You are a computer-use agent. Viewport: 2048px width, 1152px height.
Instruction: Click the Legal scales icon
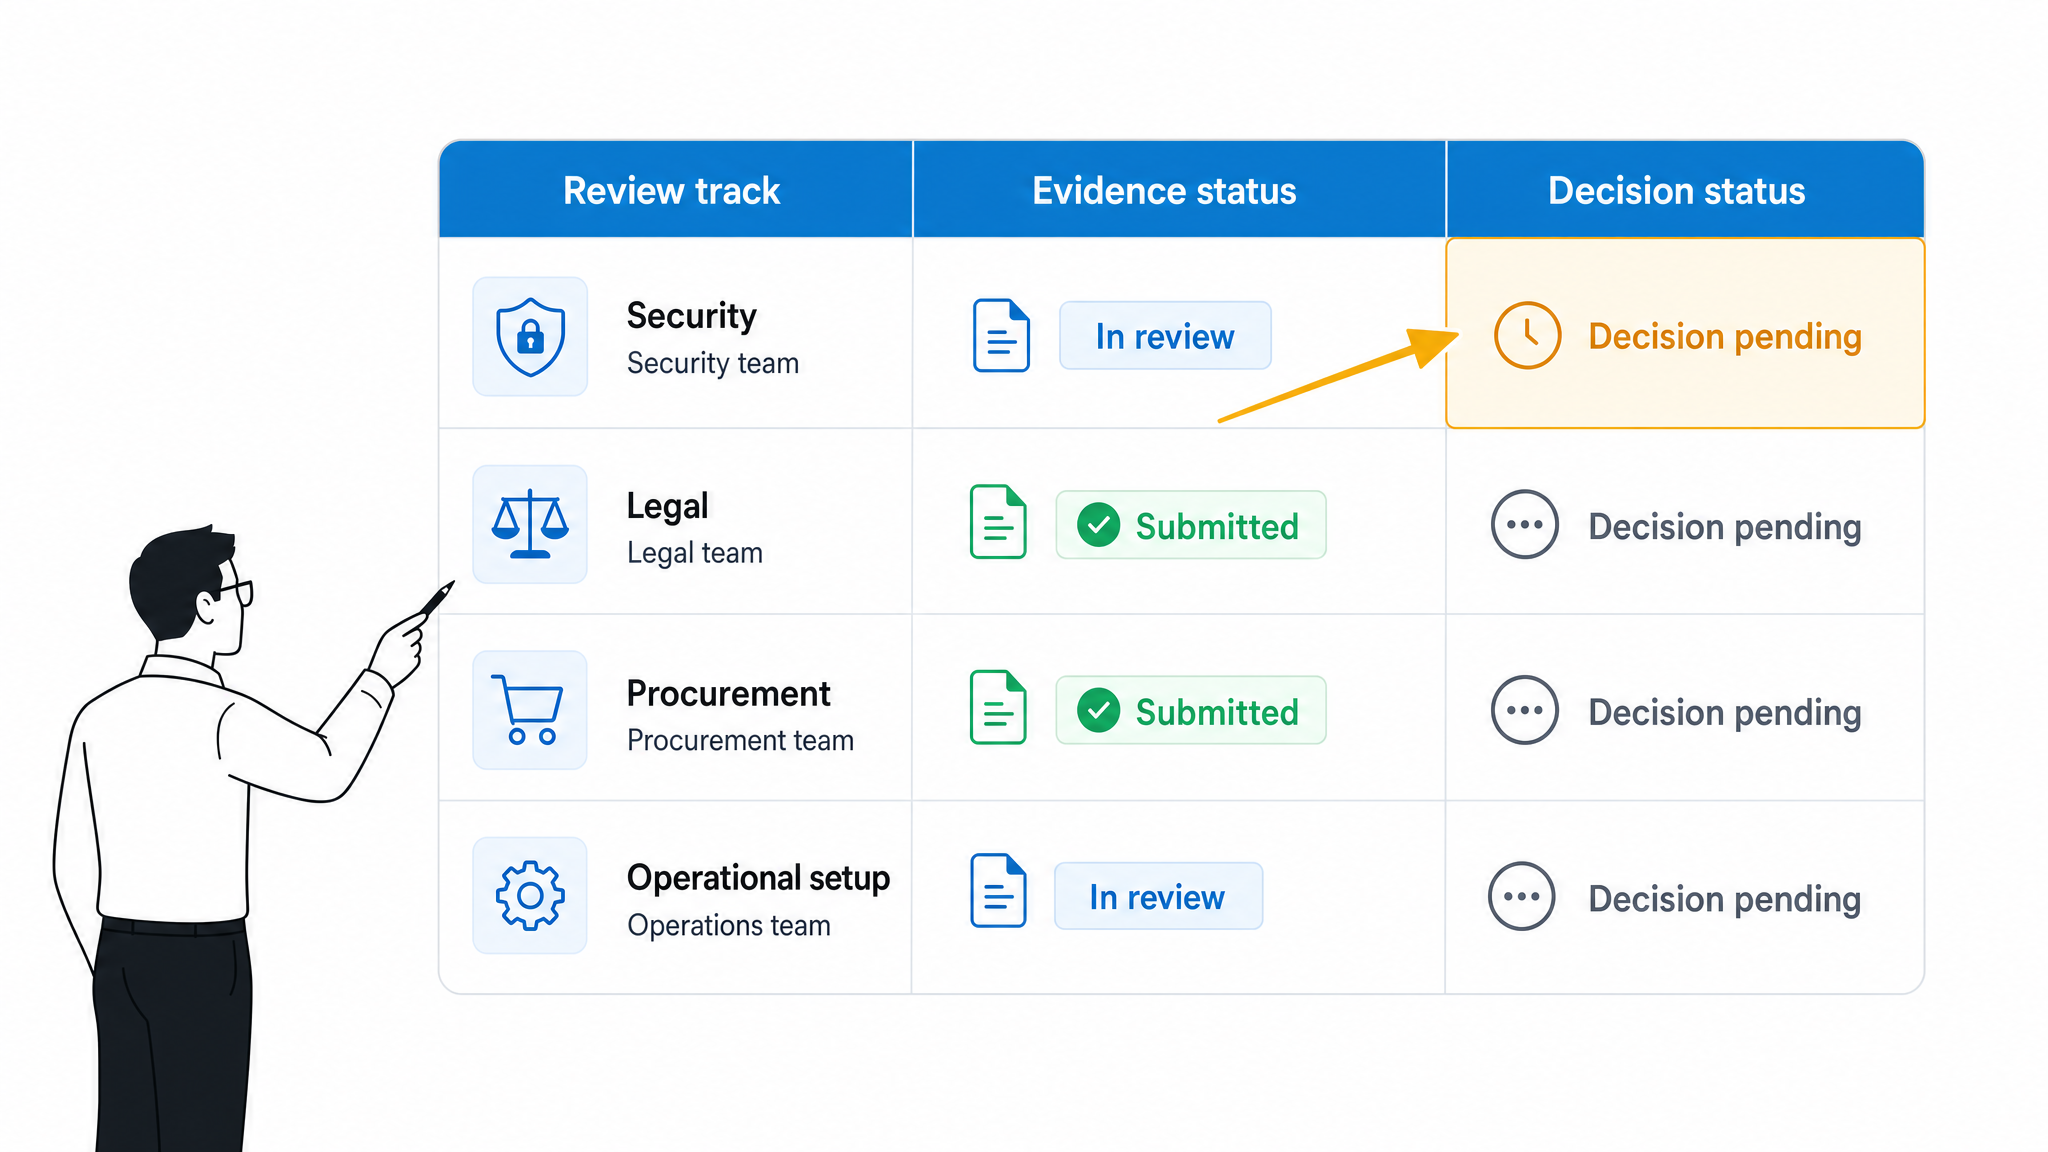point(530,524)
